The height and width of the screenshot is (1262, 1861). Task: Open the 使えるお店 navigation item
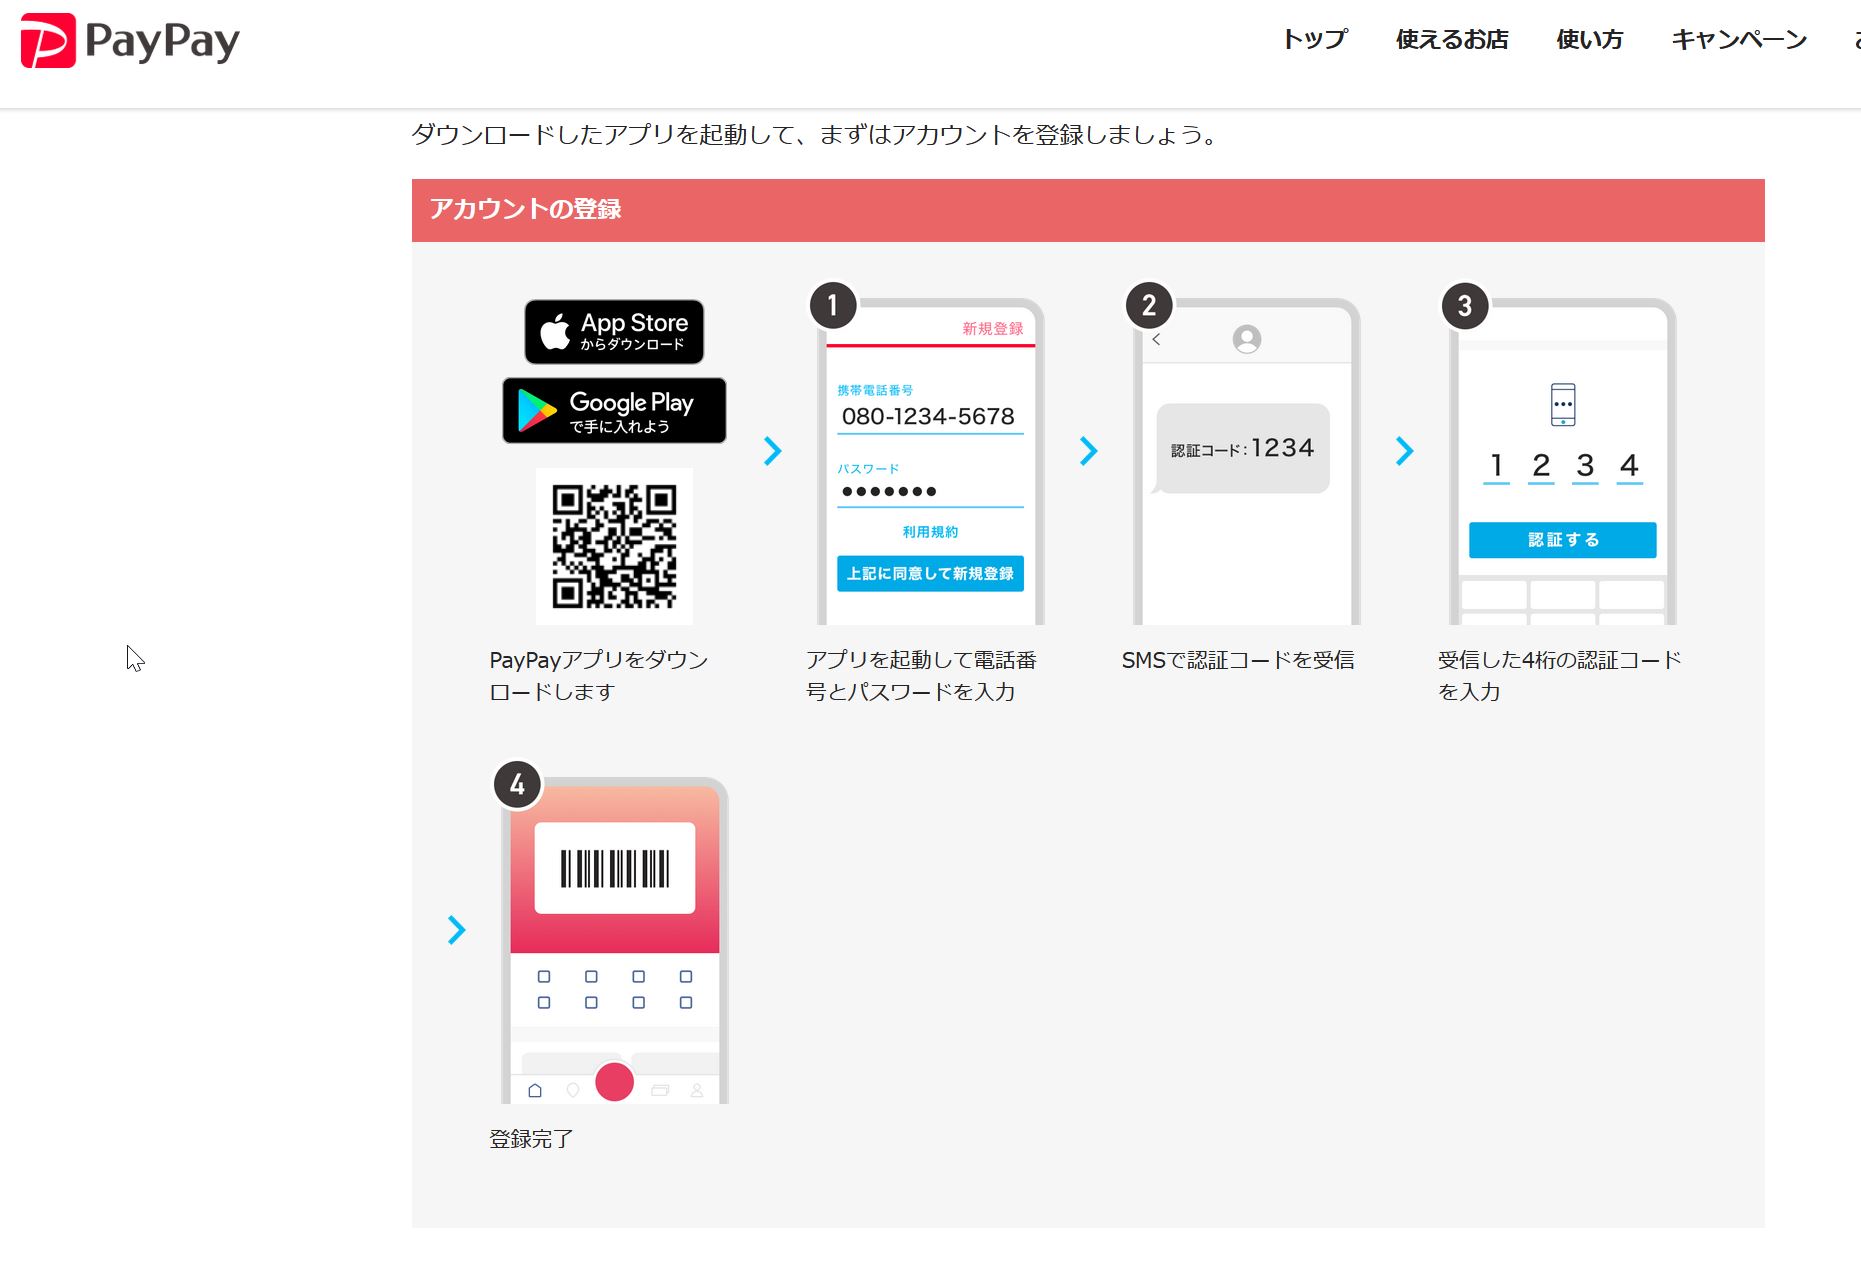pyautogui.click(x=1452, y=40)
